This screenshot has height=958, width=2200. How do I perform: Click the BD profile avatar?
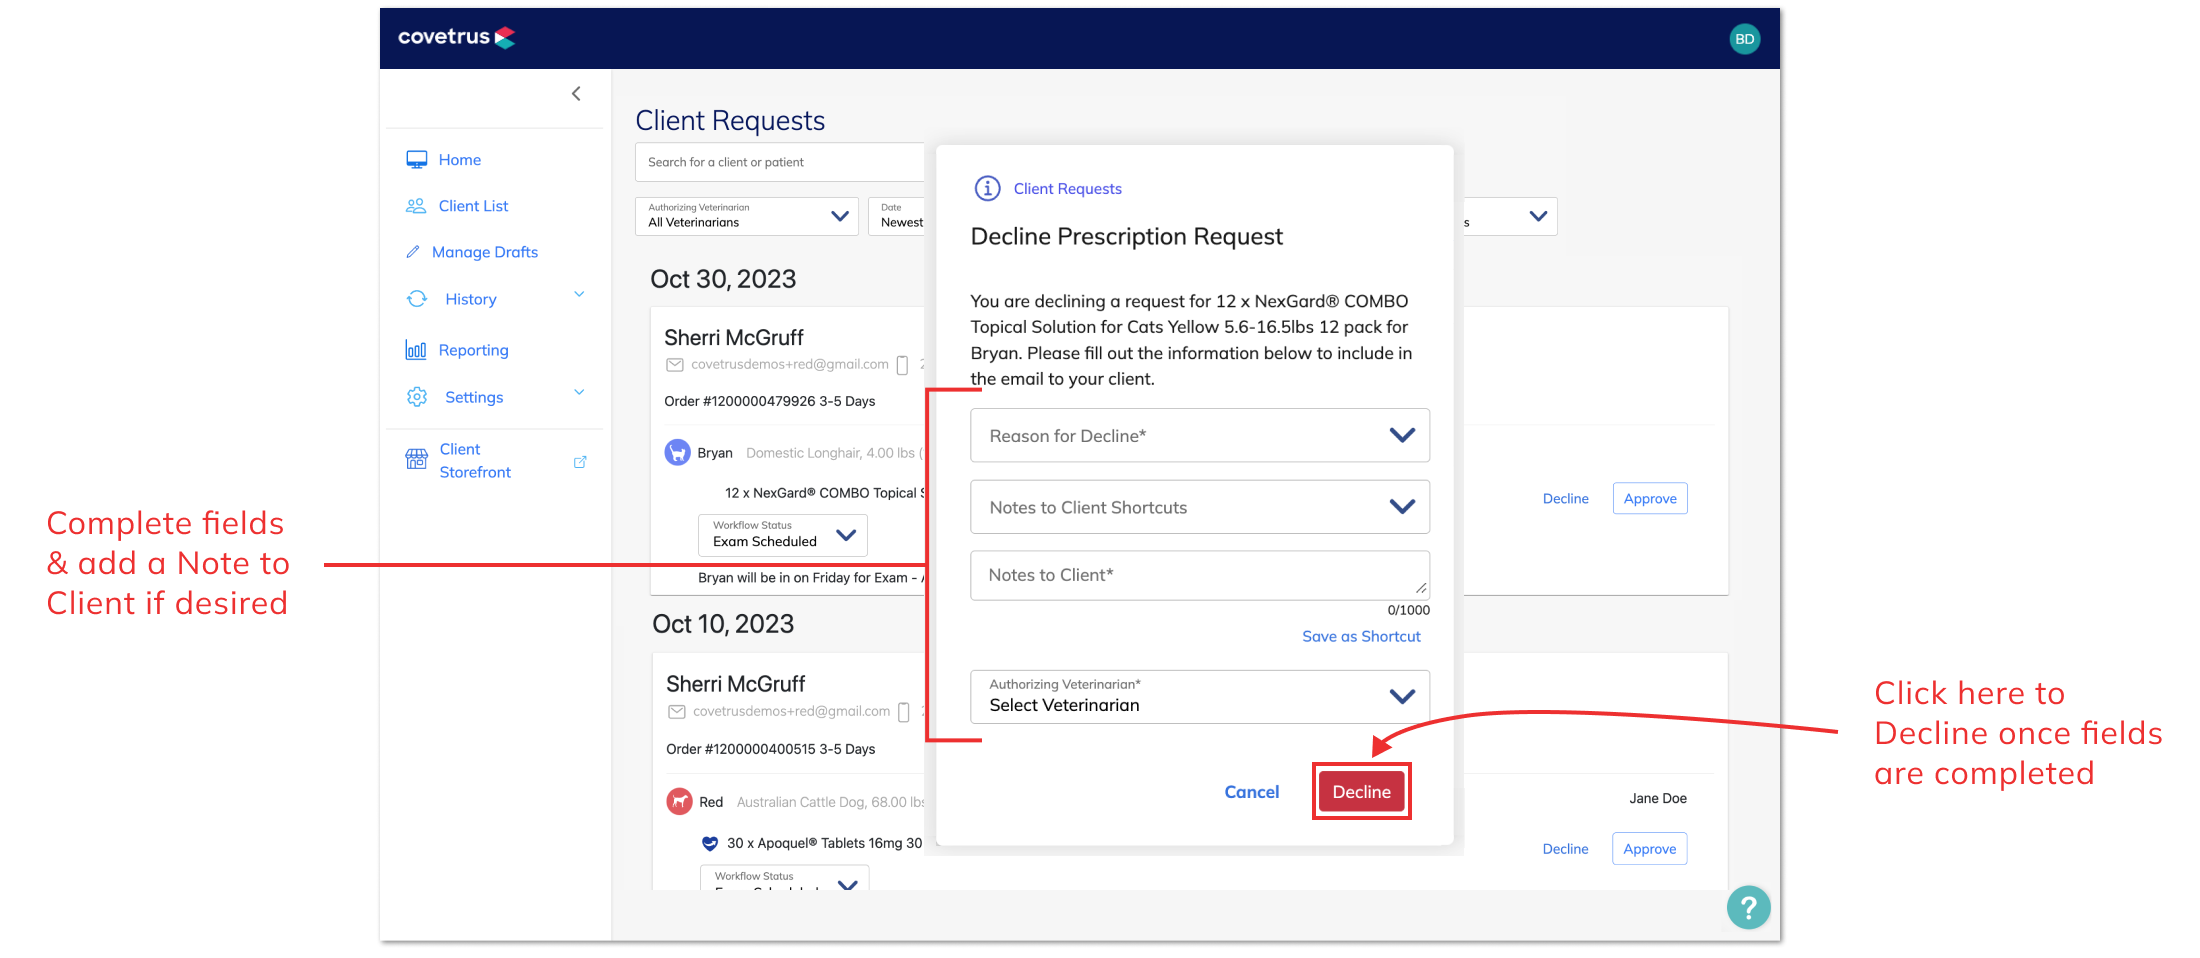1744,38
